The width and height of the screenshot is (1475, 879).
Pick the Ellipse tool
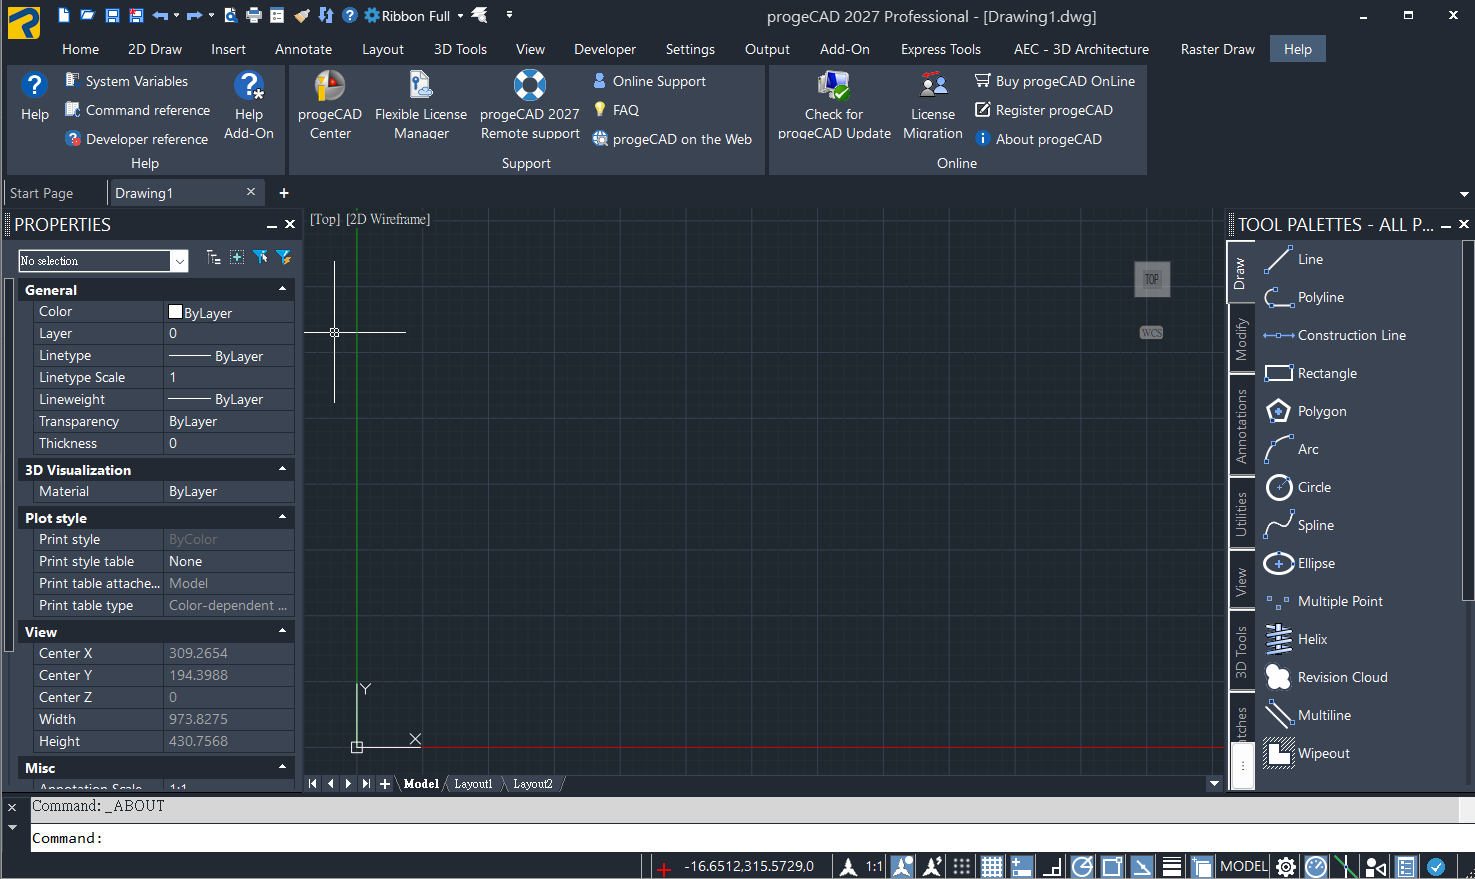(1300, 563)
